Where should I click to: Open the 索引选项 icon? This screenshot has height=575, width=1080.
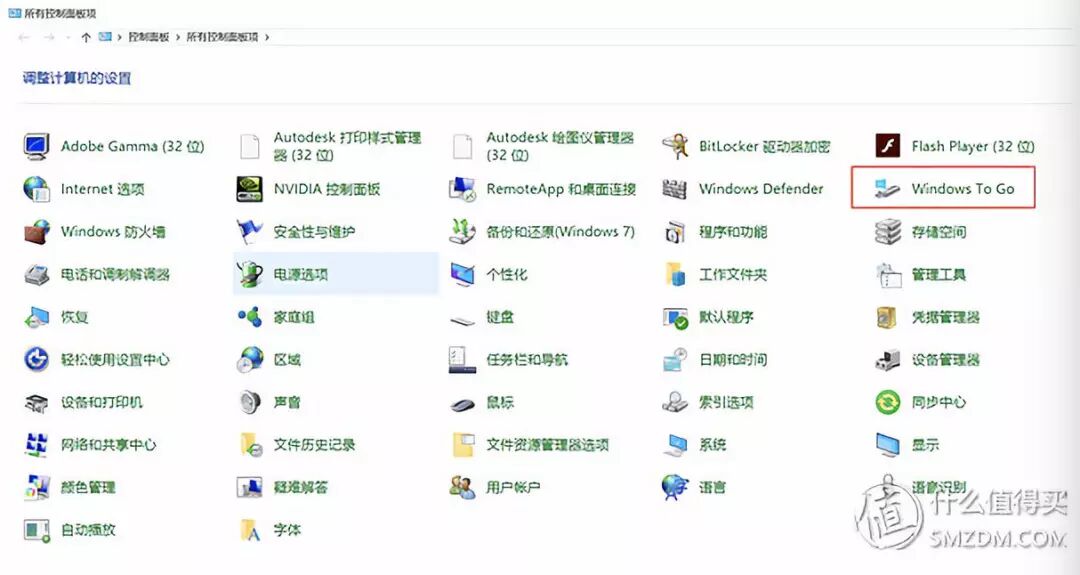click(x=675, y=402)
